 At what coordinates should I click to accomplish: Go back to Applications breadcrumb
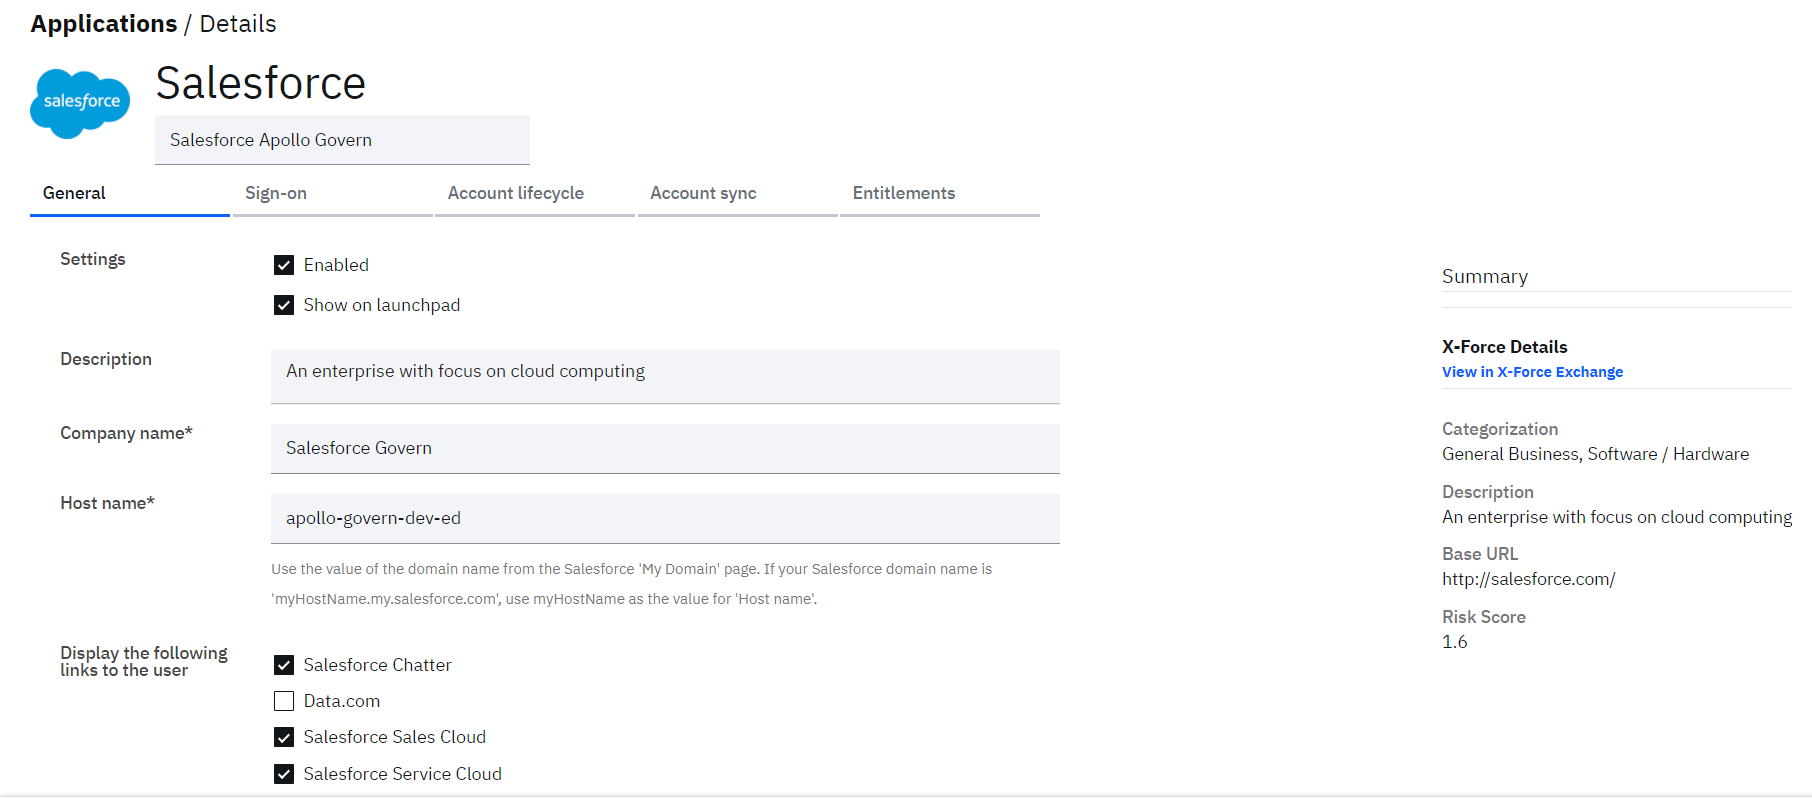(x=104, y=24)
